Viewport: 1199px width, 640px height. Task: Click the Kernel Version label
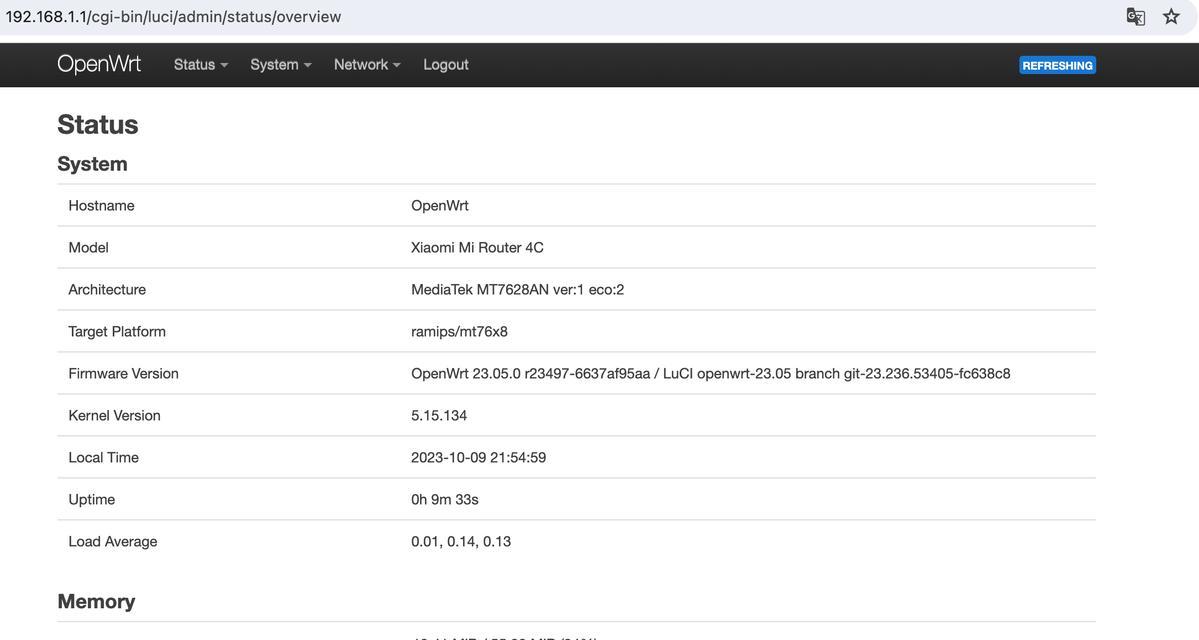(x=114, y=416)
